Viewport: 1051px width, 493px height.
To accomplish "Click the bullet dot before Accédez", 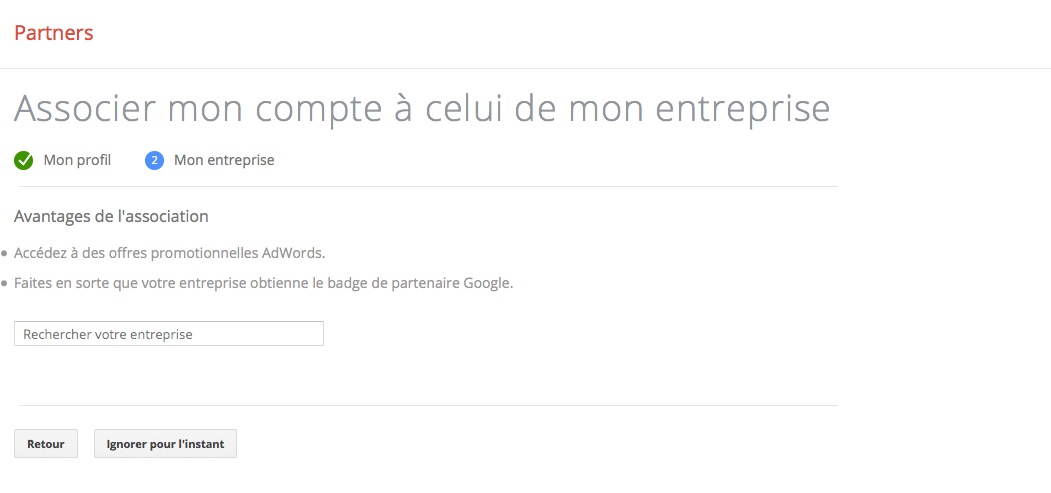I will [x=4, y=253].
